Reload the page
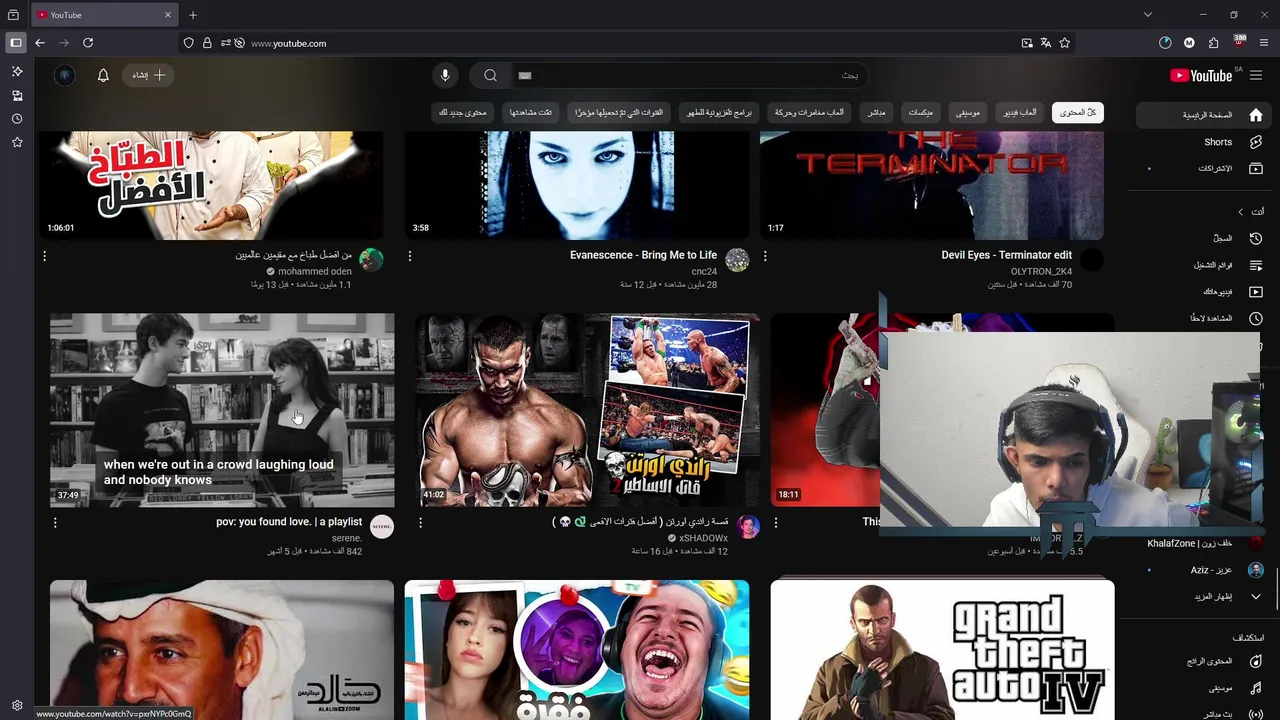Viewport: 1280px width, 720px height. coord(88,43)
